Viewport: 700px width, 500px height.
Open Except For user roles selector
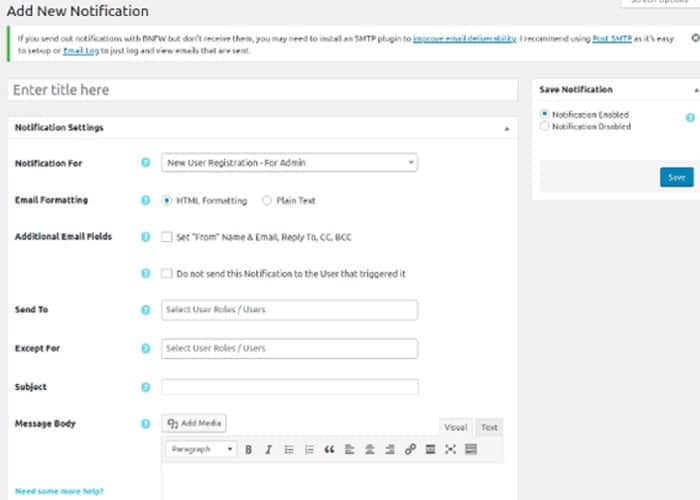(289, 348)
